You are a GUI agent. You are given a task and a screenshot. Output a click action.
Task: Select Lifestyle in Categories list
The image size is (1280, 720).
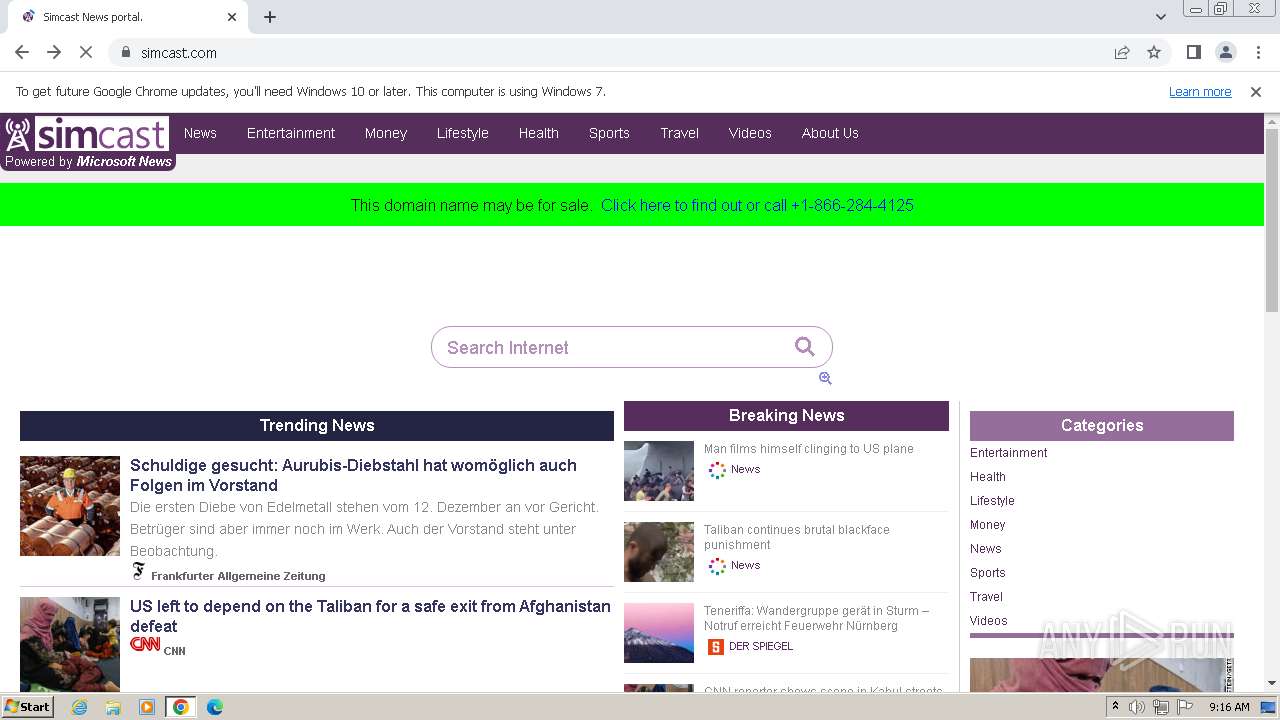pos(992,501)
